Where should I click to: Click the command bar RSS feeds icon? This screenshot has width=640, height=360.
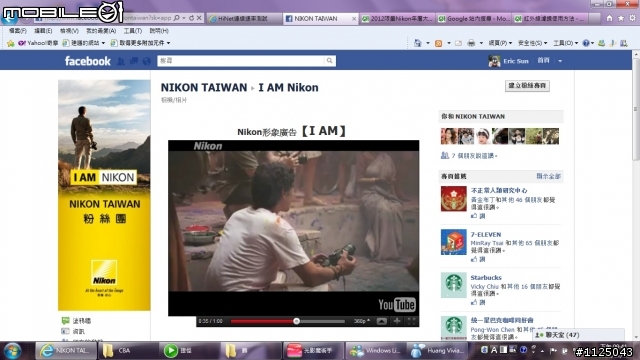click(x=438, y=43)
